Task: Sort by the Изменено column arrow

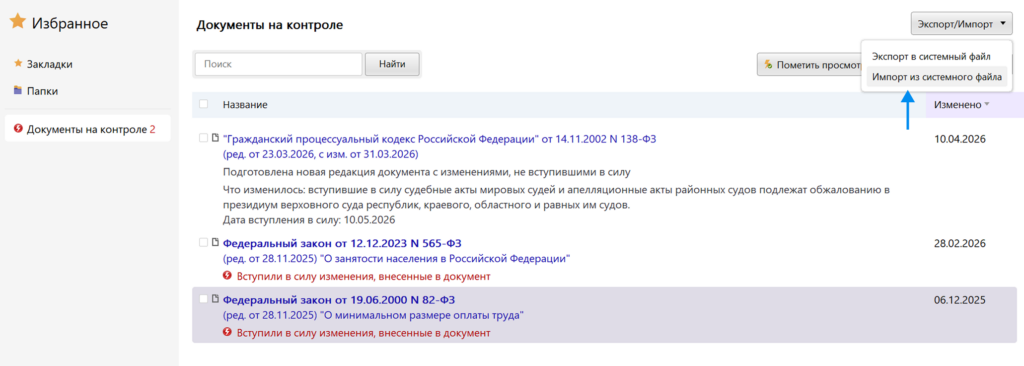Action: click(986, 105)
